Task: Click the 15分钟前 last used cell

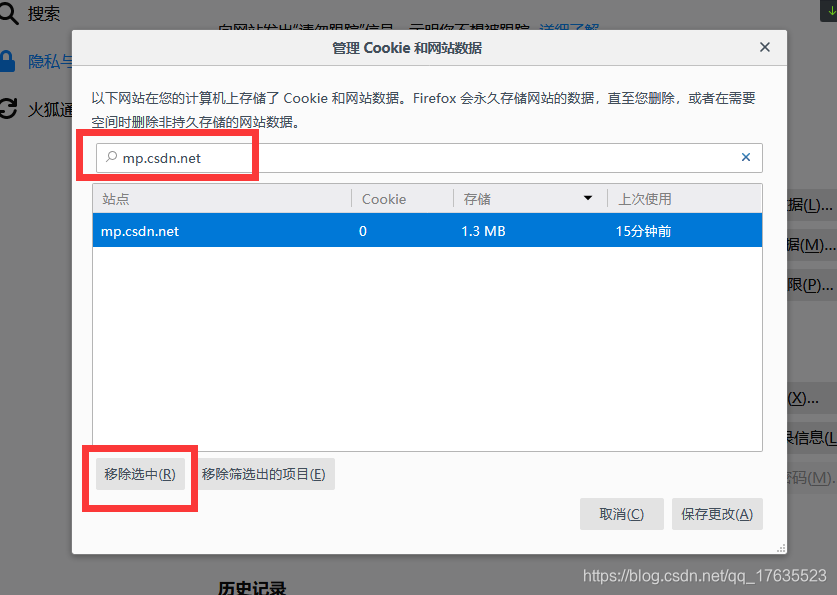Action: [643, 231]
